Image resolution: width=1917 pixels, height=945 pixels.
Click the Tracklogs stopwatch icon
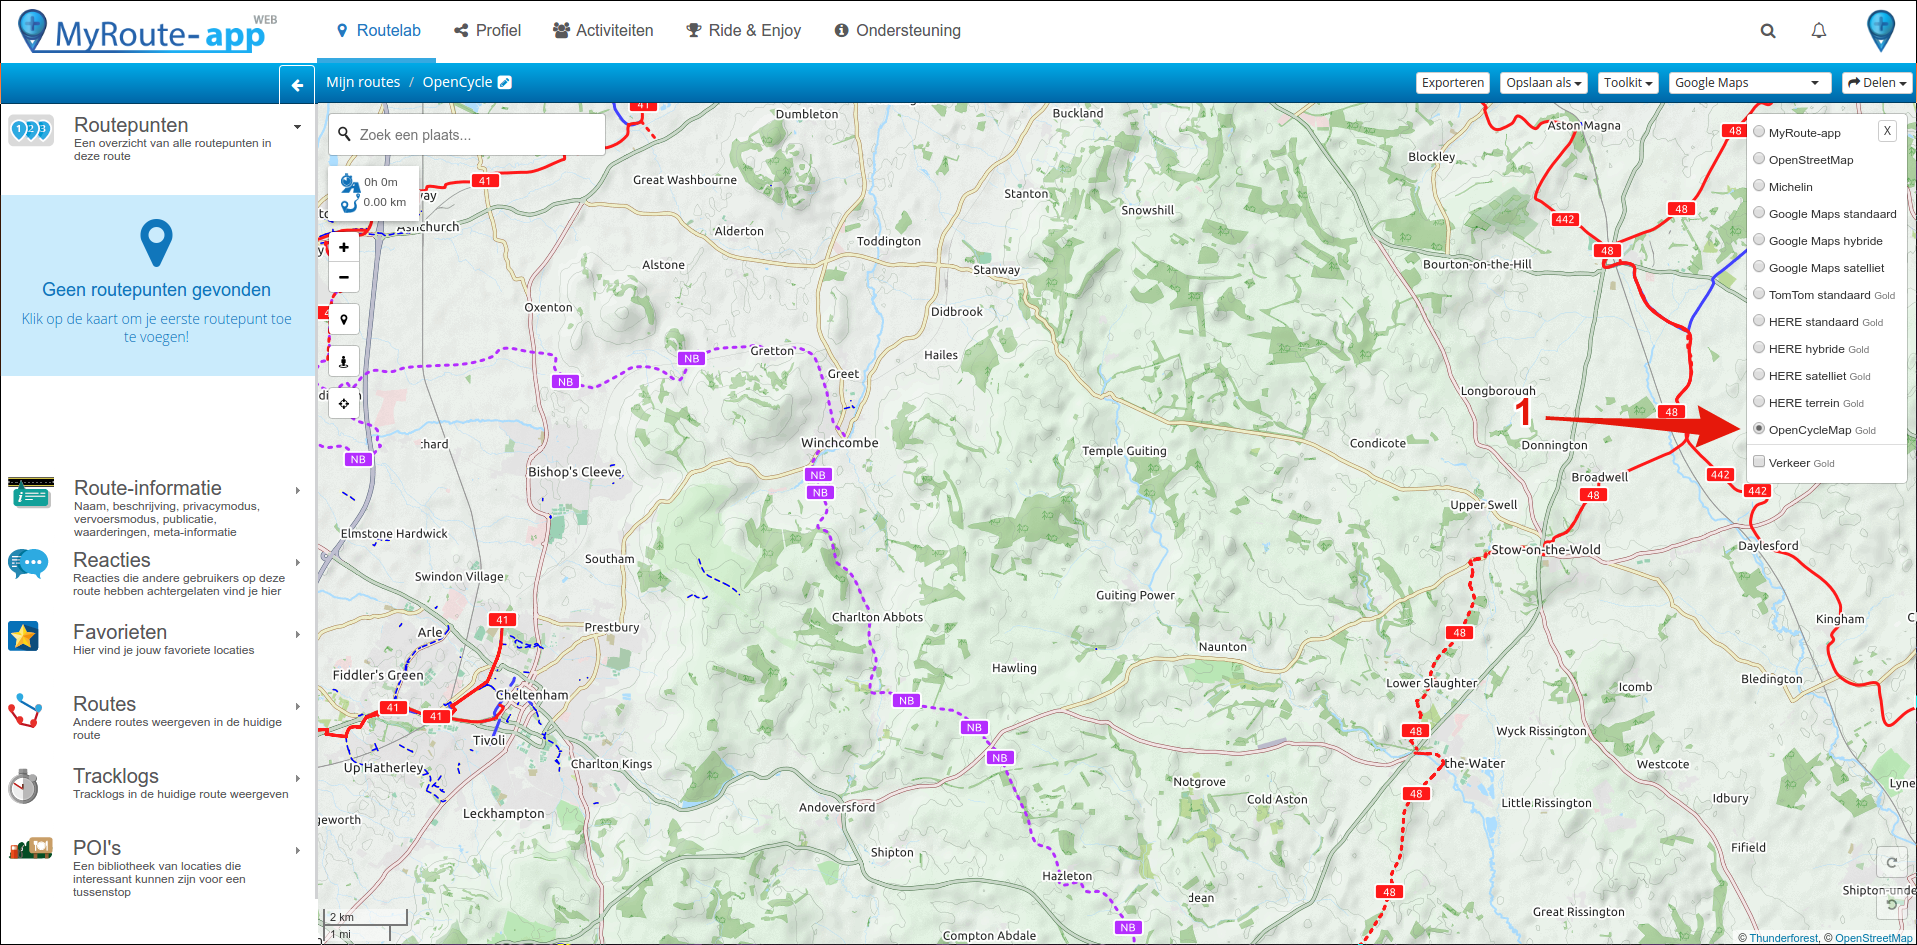pyautogui.click(x=23, y=785)
